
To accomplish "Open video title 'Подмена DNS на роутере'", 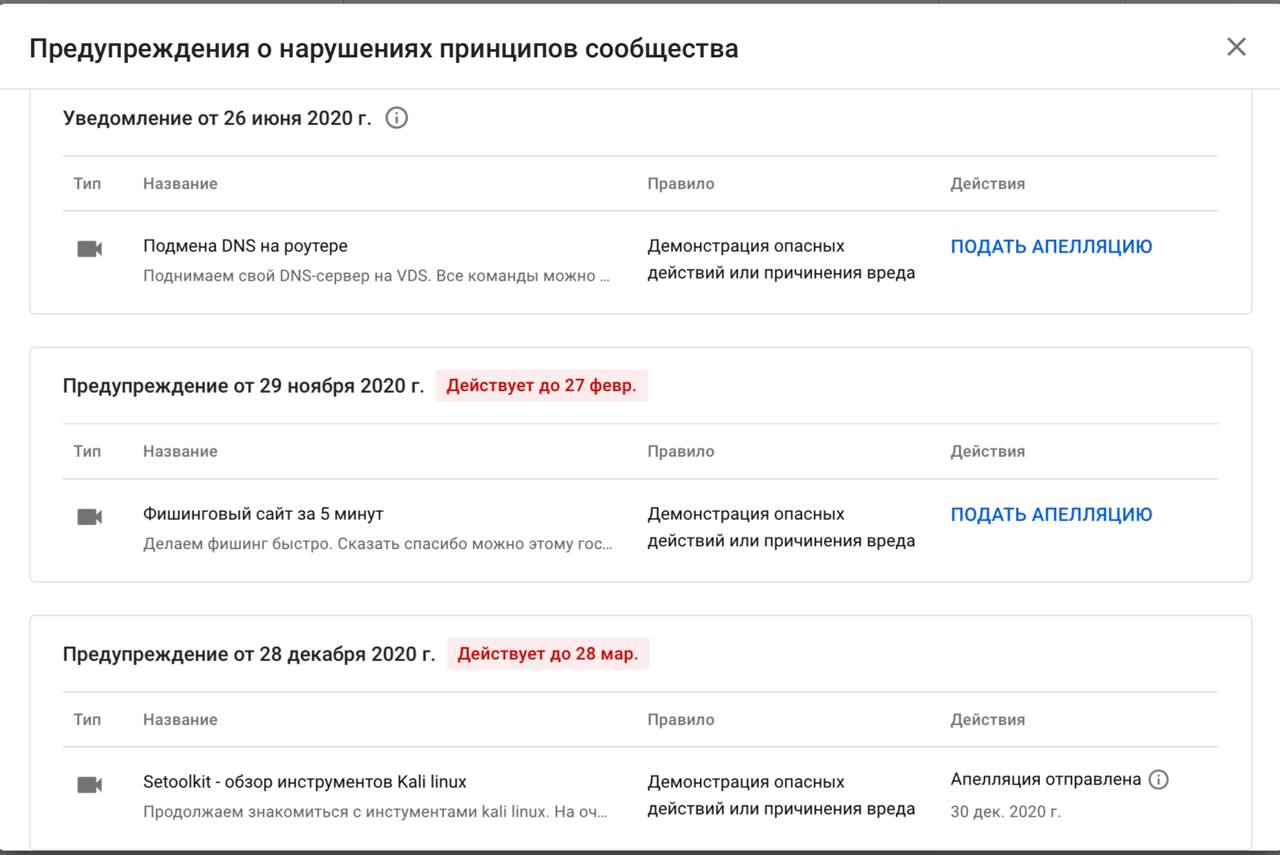I will [245, 246].
